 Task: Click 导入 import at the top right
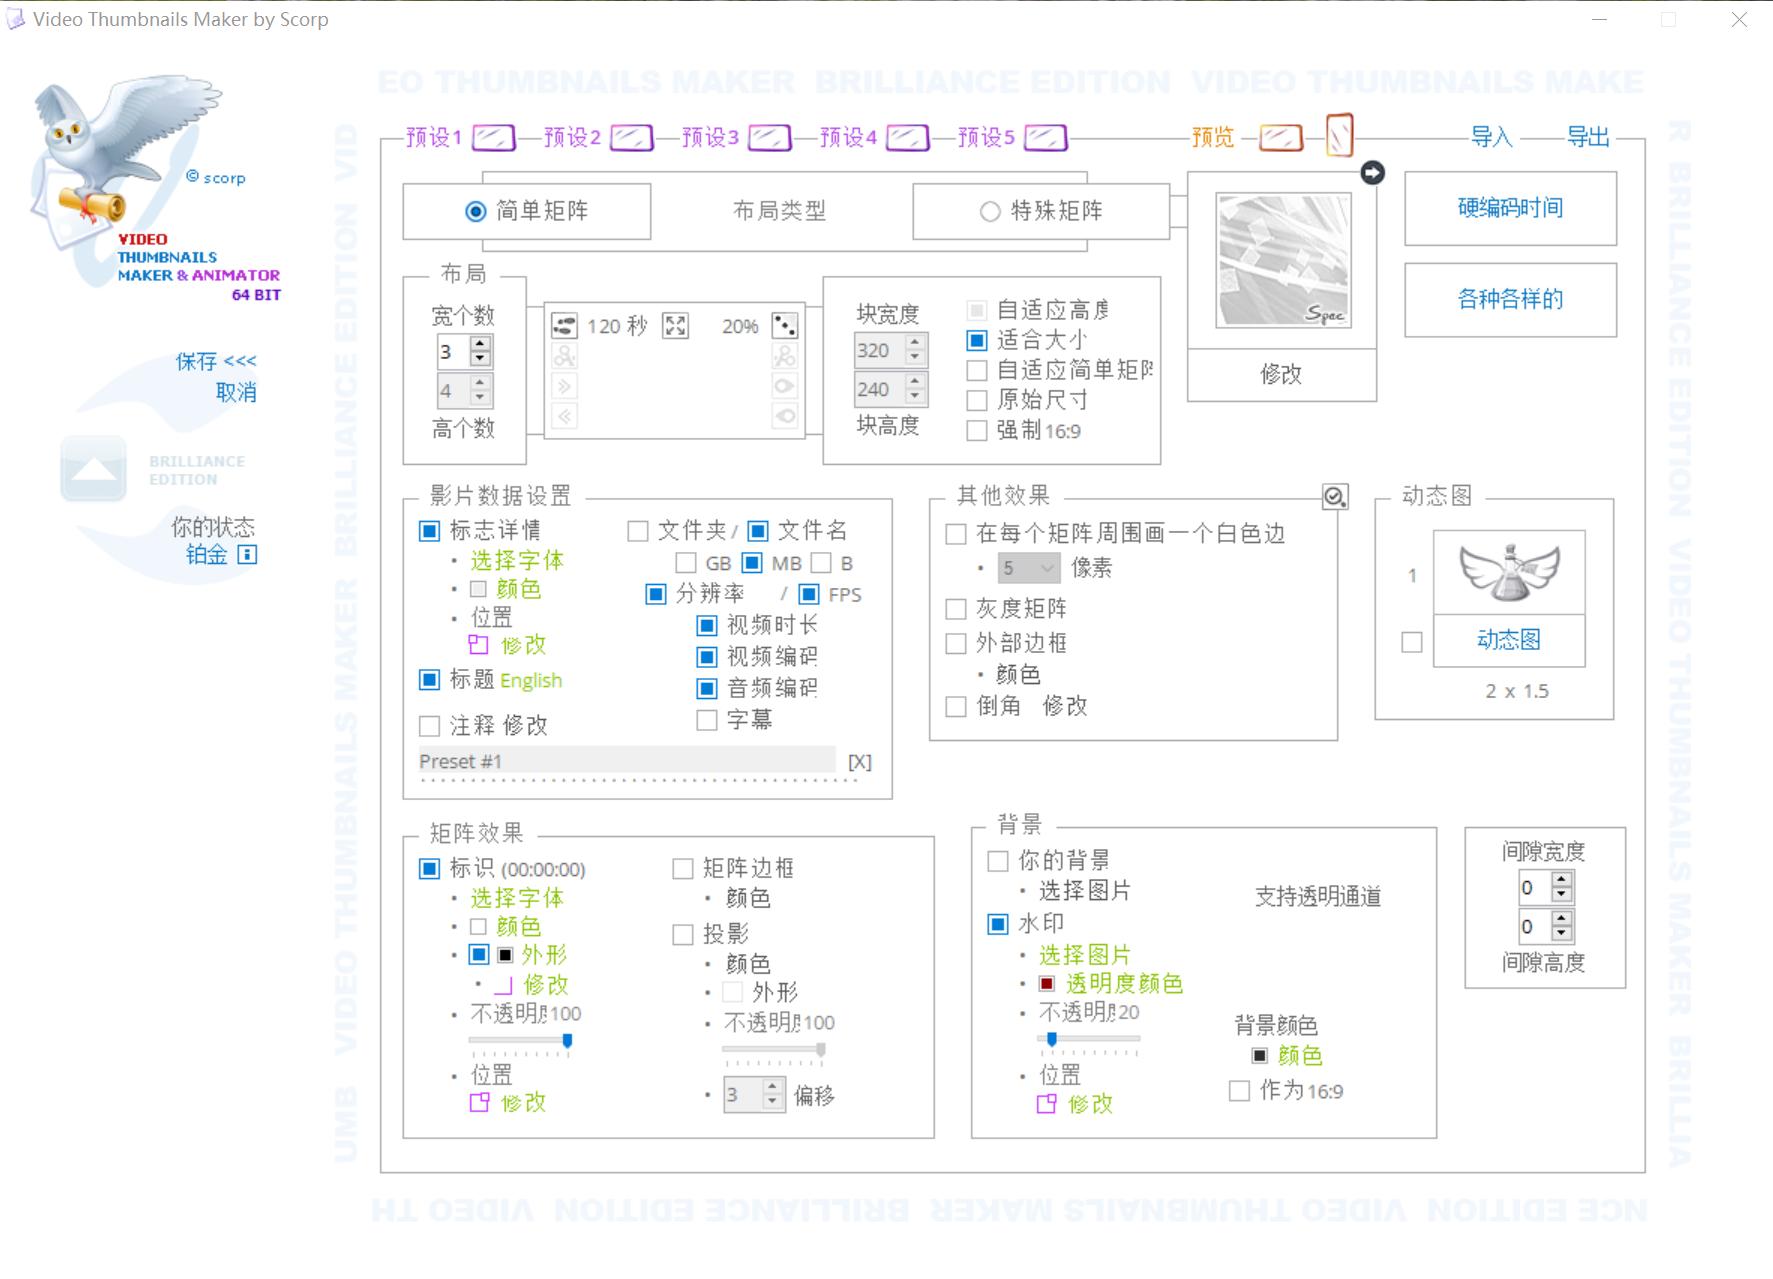(x=1491, y=137)
